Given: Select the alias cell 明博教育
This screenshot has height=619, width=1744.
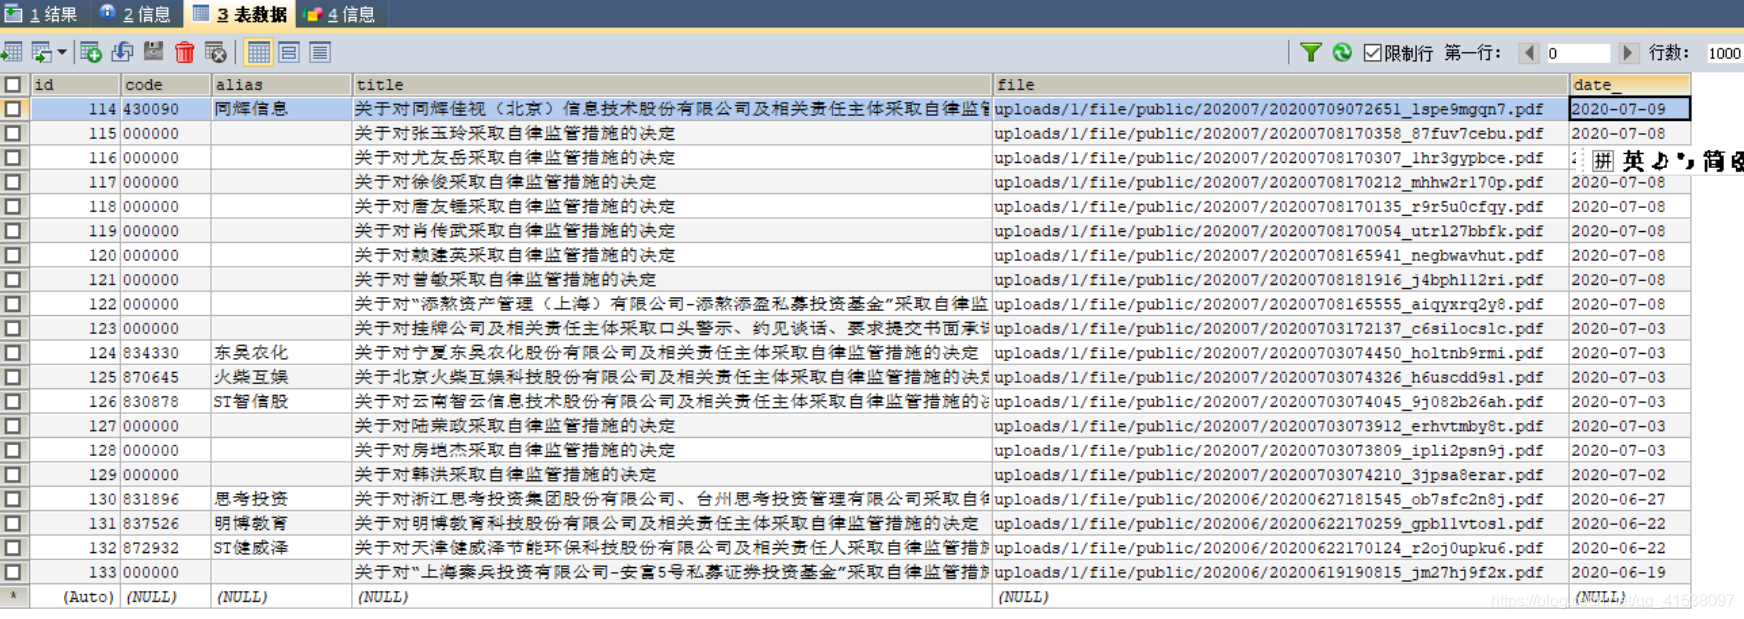Looking at the screenshot, I should pos(282,523).
